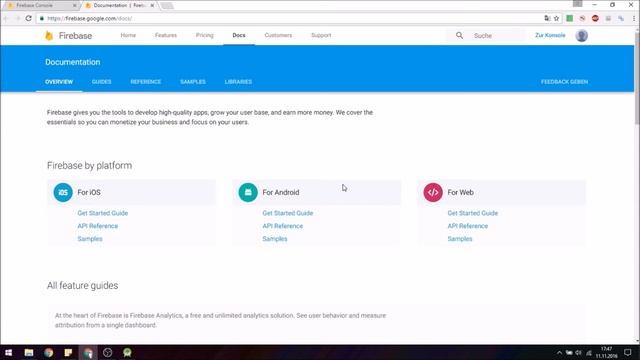Click the Documentation page title
Image resolution: width=640 pixels, height=360 pixels.
[73, 62]
